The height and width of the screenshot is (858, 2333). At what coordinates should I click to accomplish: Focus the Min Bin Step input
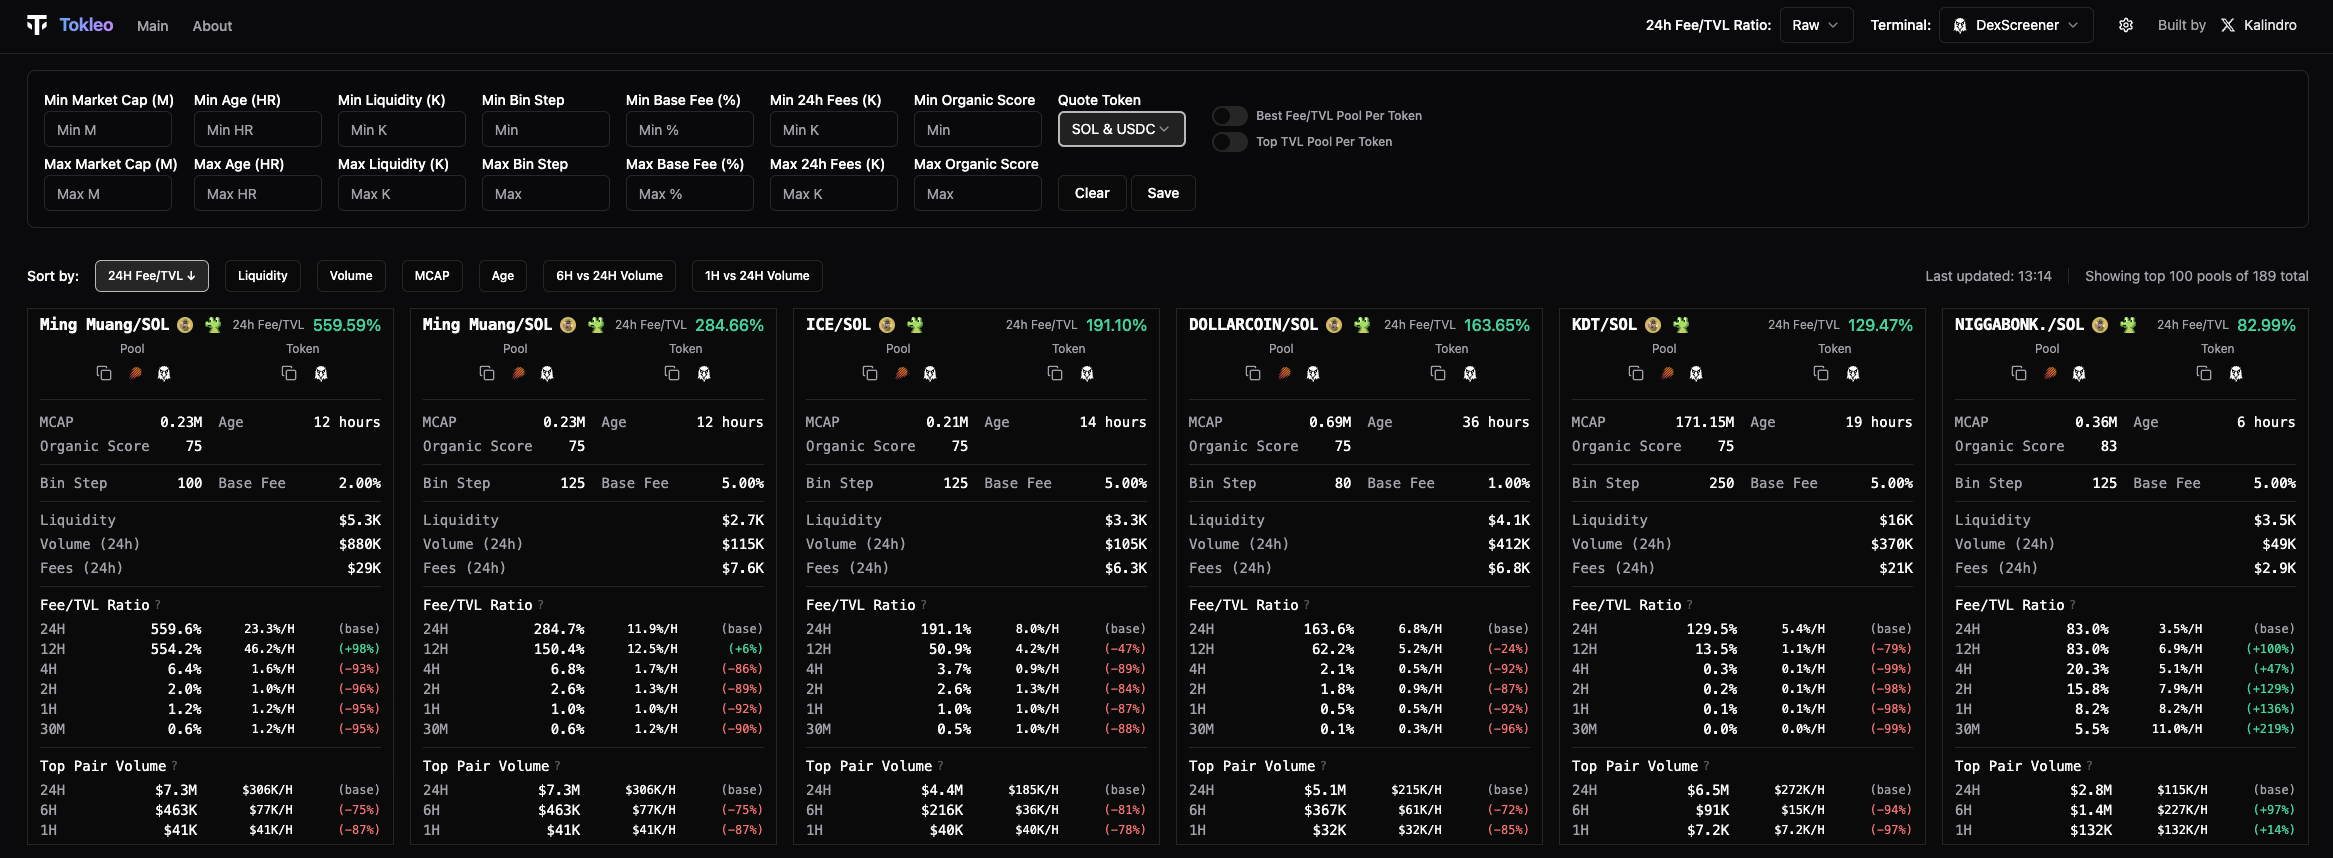click(546, 130)
